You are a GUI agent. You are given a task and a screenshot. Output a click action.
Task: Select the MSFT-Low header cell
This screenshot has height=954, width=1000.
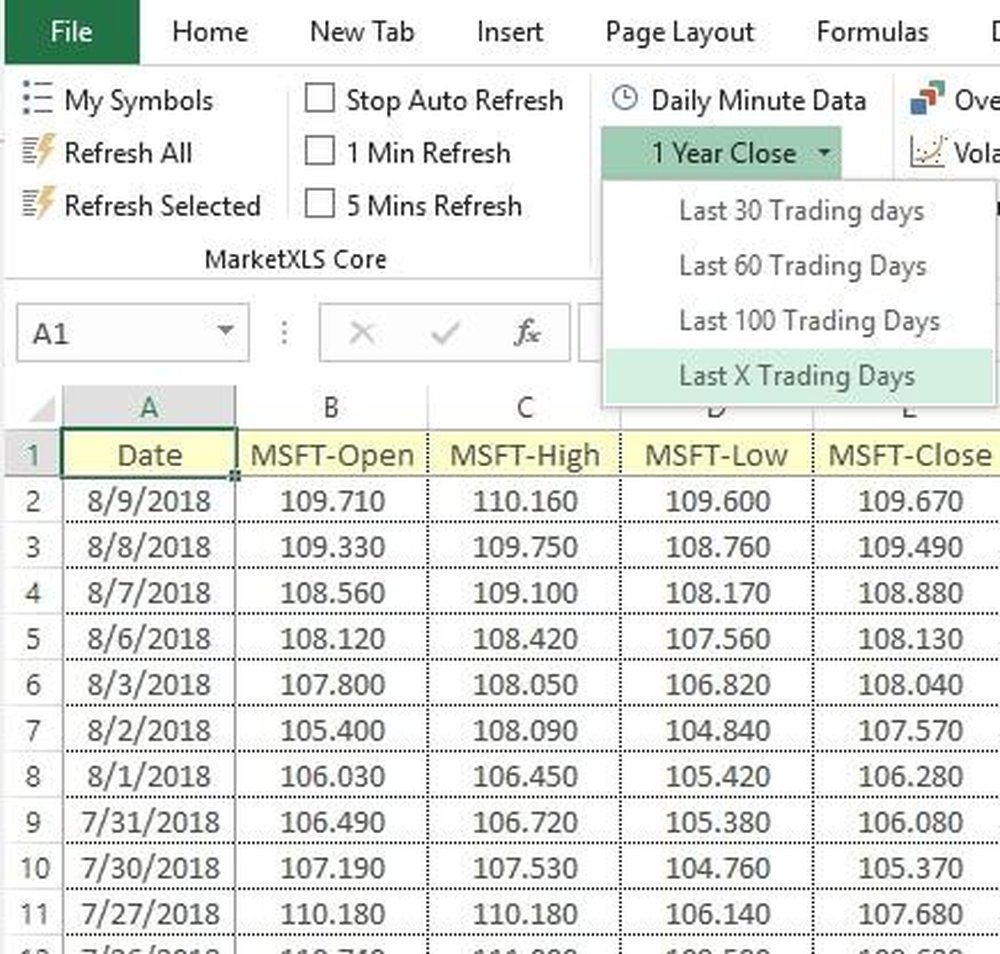(x=717, y=455)
